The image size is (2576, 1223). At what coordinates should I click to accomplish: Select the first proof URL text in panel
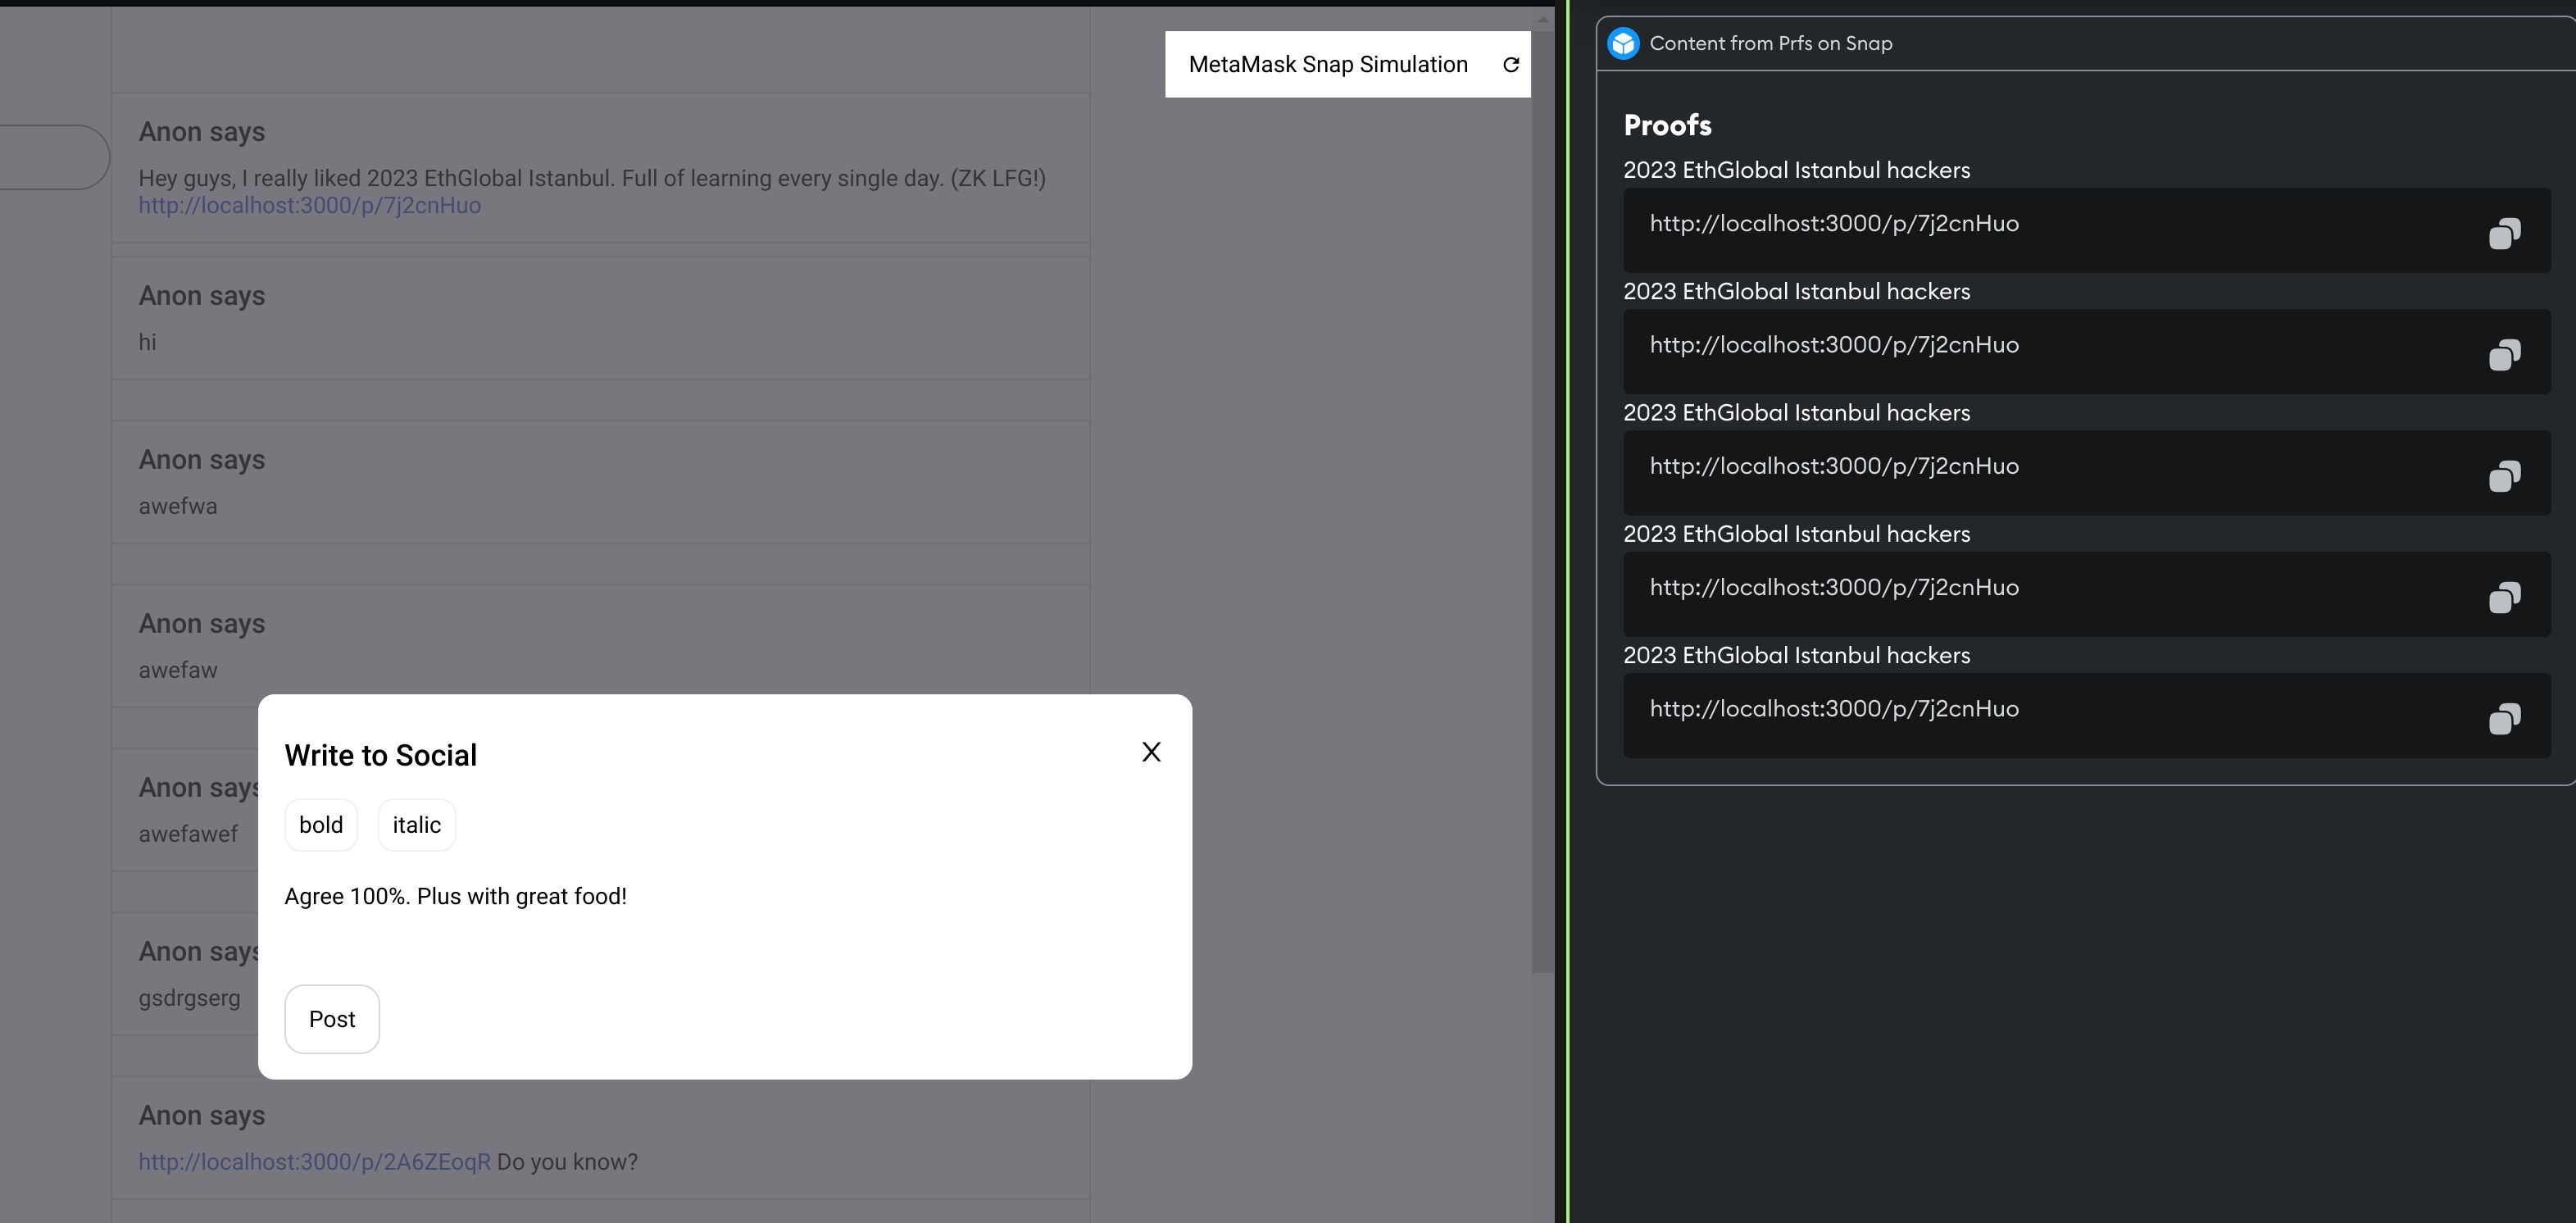tap(1834, 223)
